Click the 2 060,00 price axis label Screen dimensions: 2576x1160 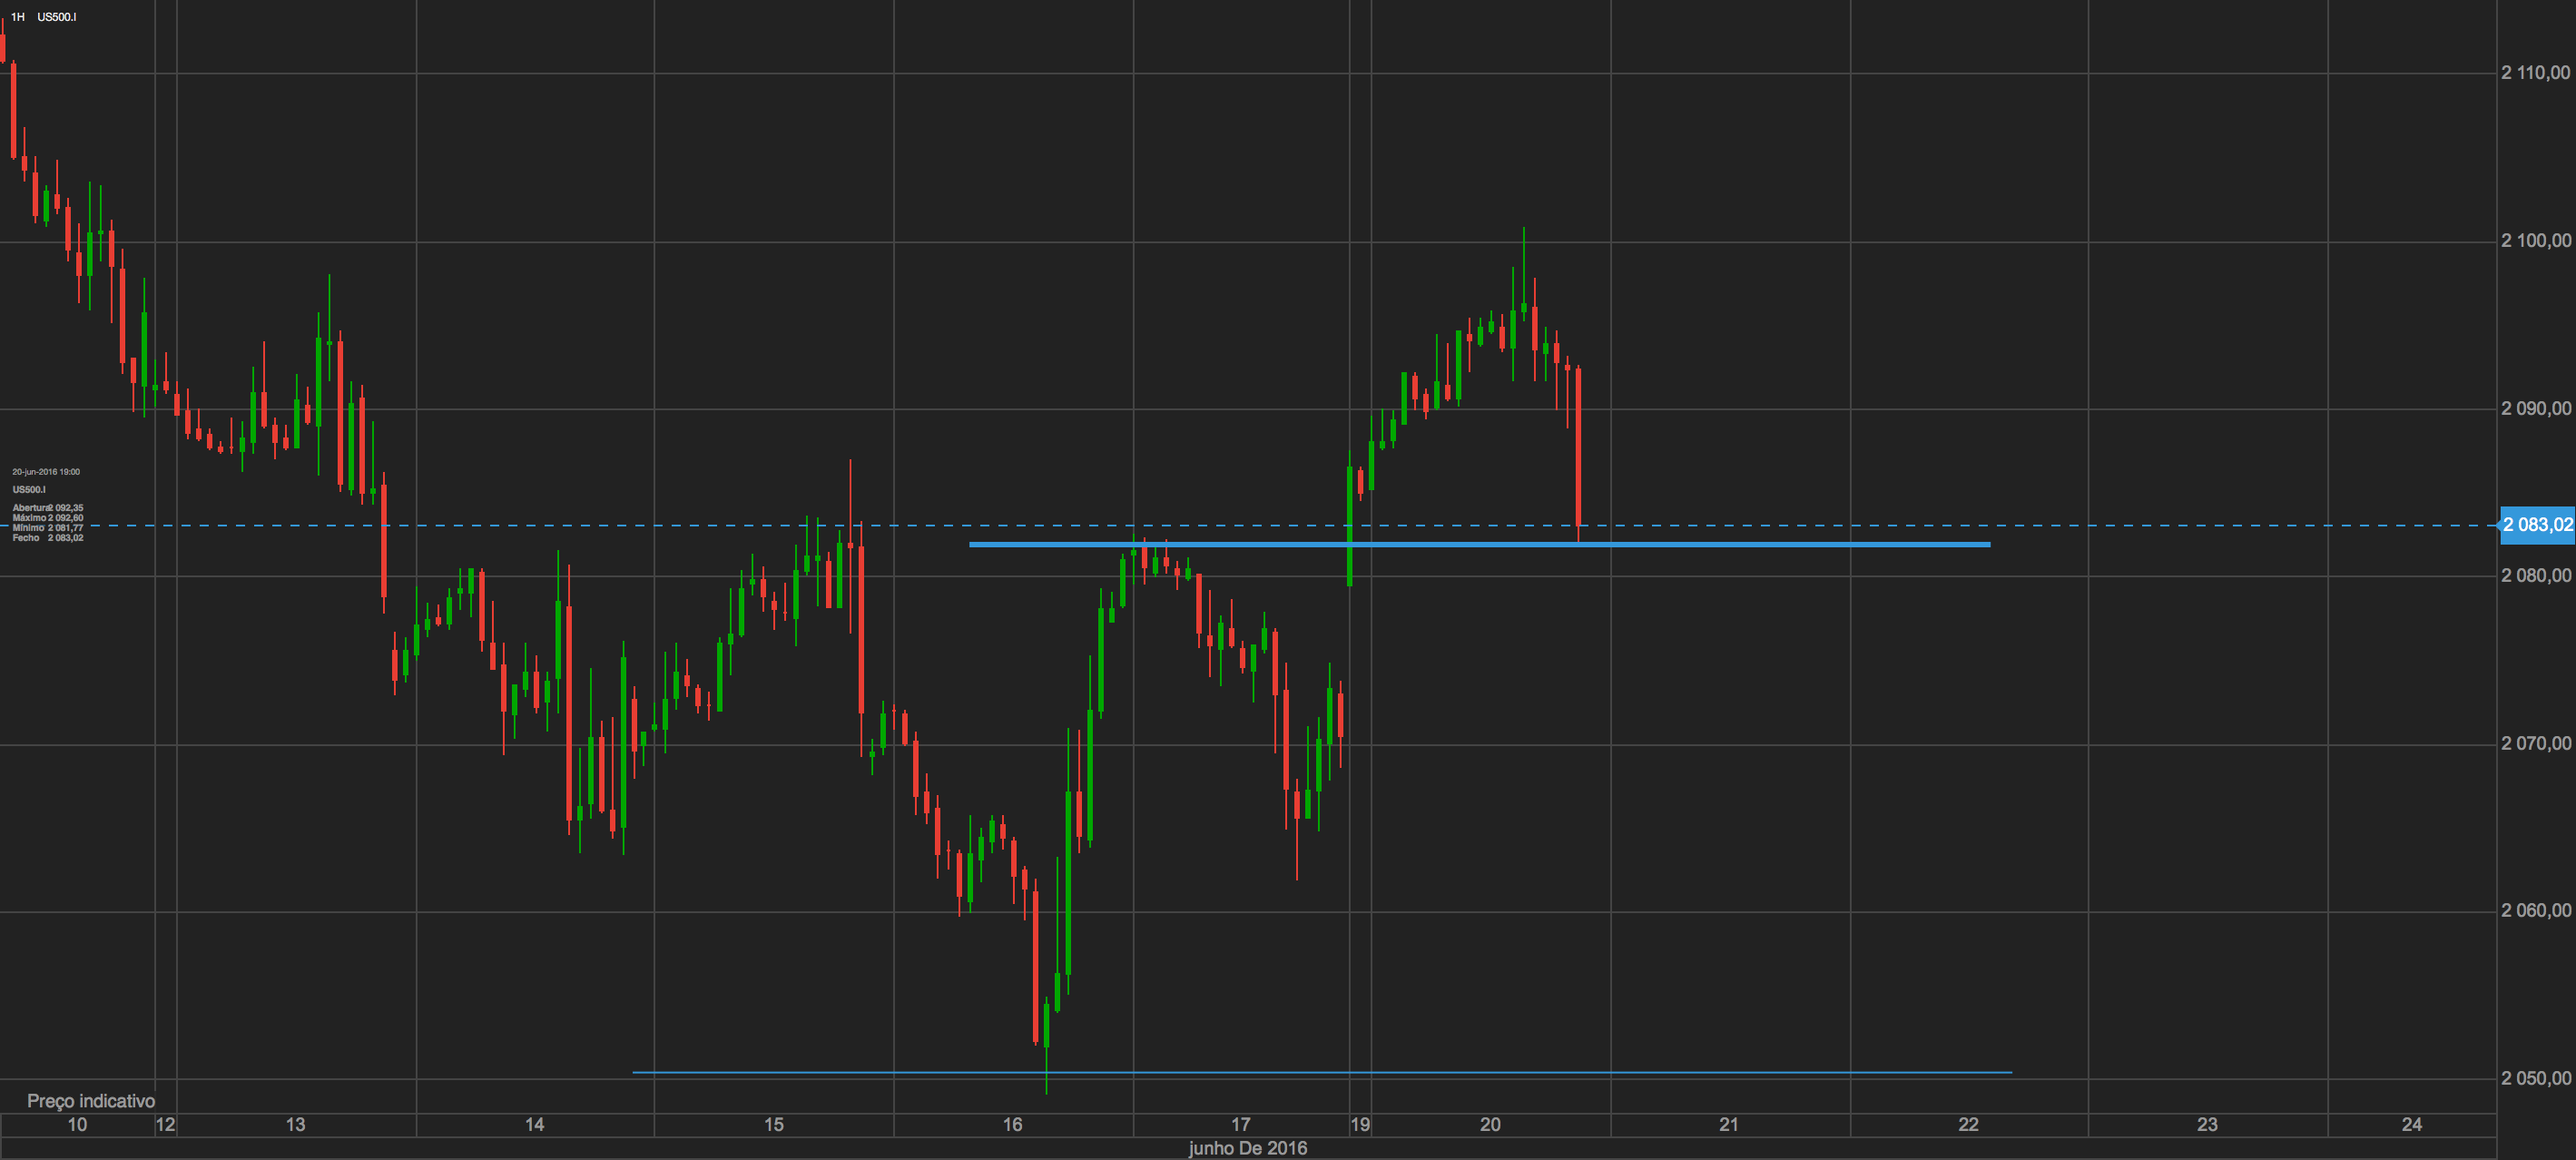[x=2535, y=910]
